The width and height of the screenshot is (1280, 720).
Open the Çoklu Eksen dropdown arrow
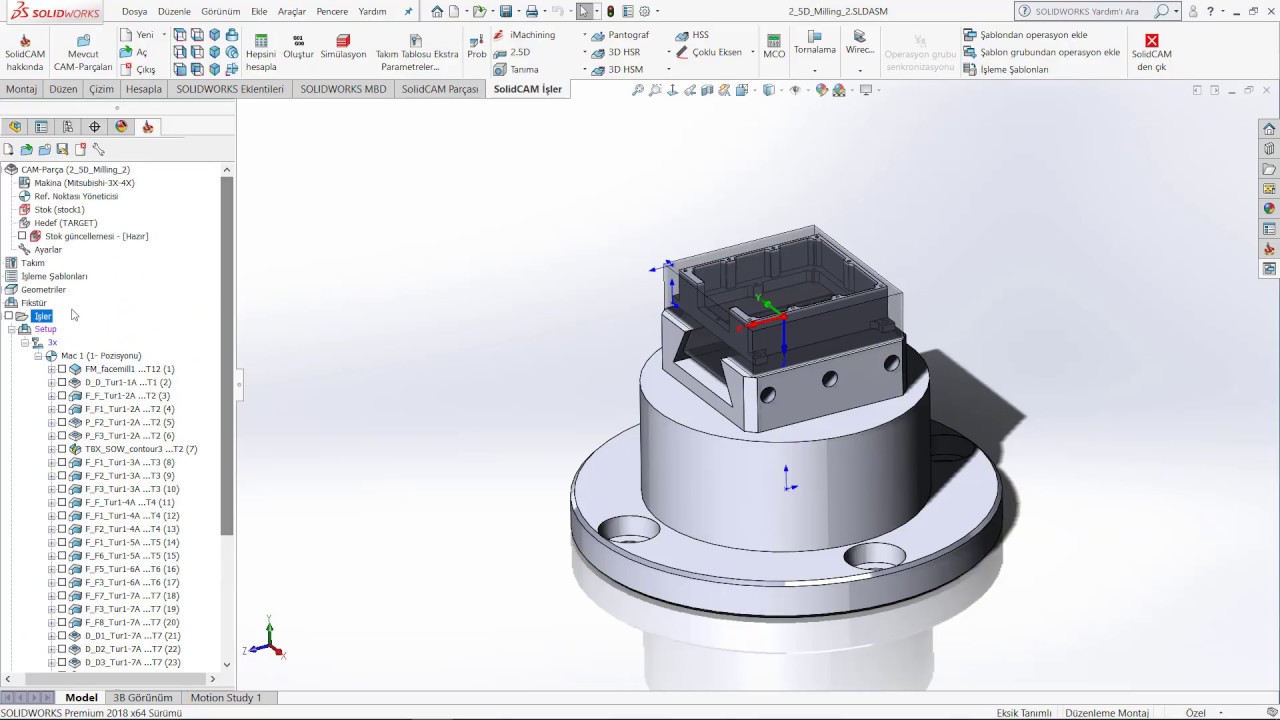point(752,52)
